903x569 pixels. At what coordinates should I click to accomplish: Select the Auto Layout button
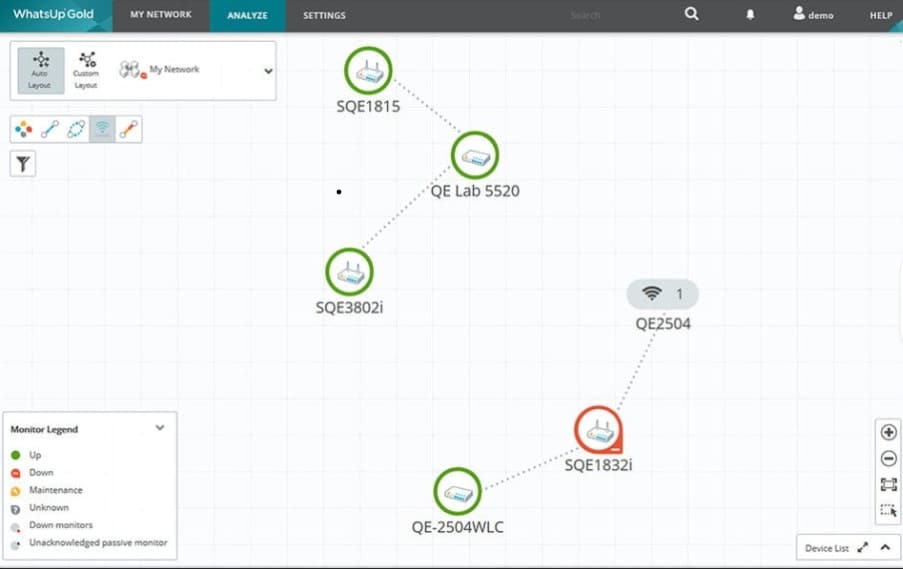pos(40,70)
